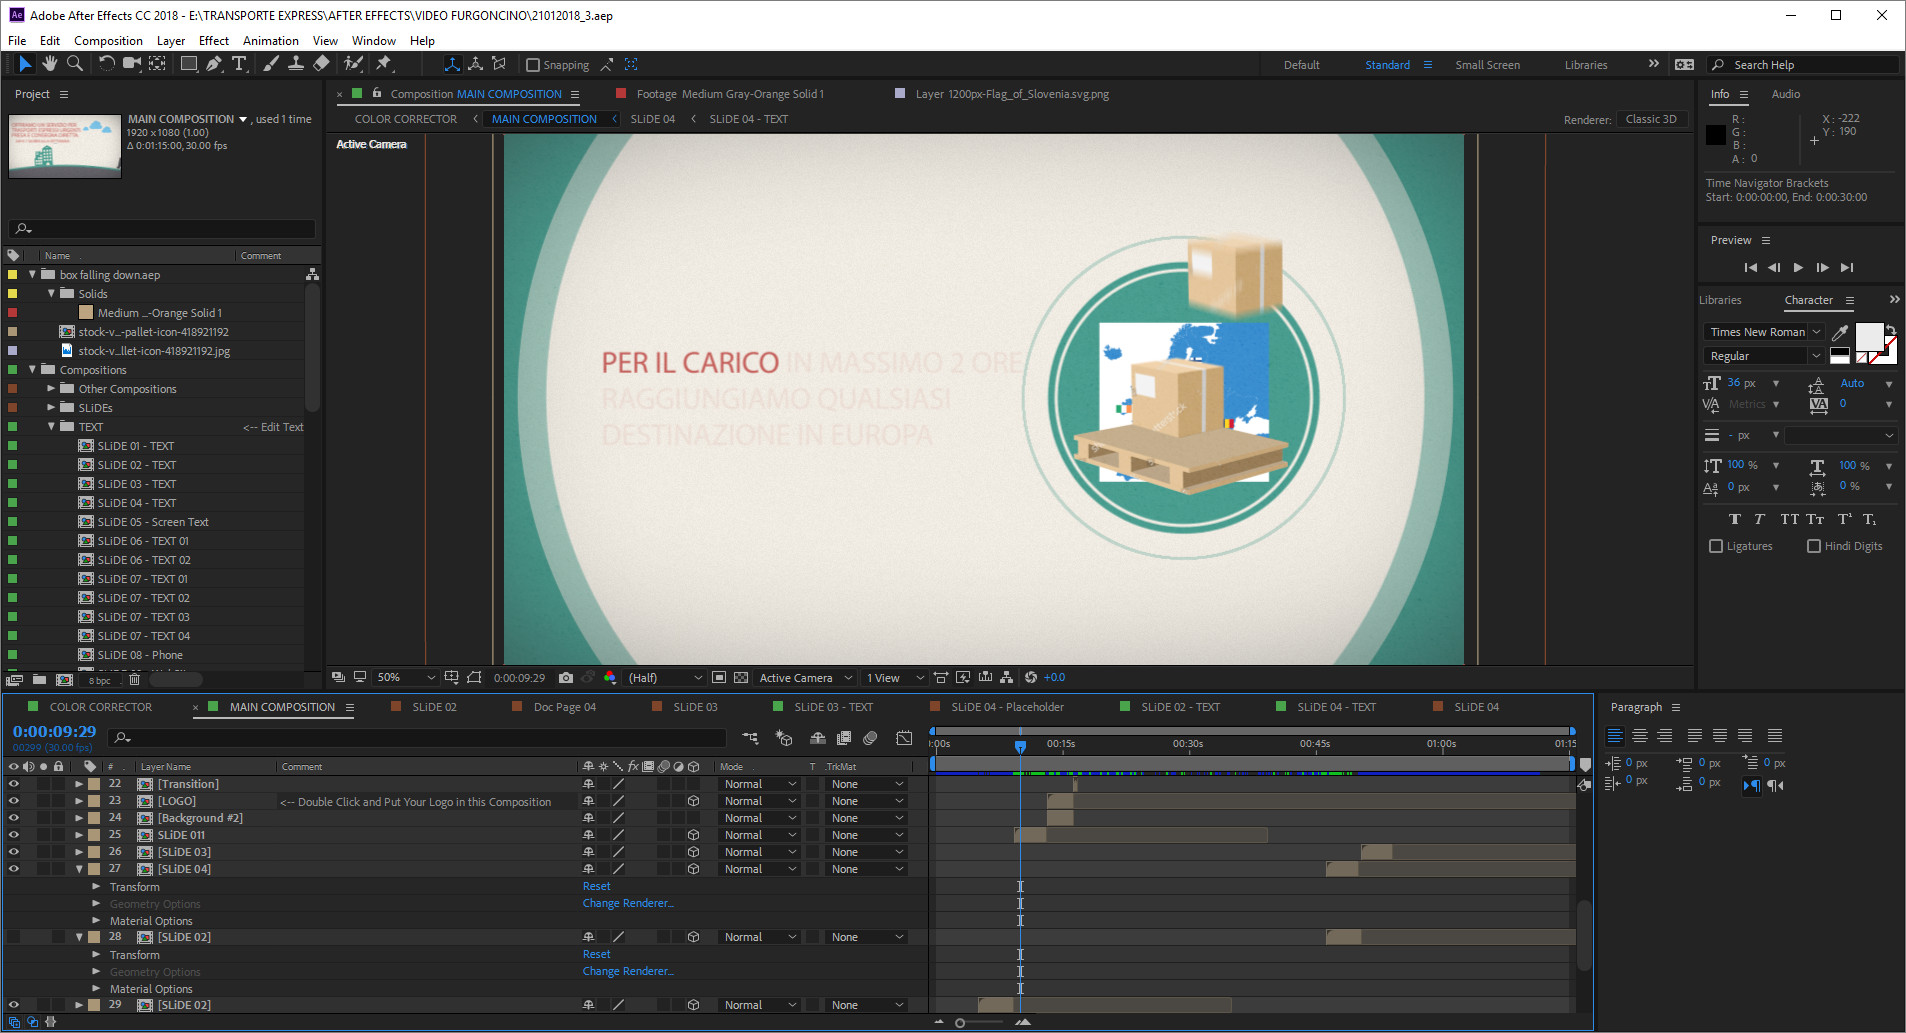
Task: Hide the [Transition] layer with its eye
Action: (14, 784)
